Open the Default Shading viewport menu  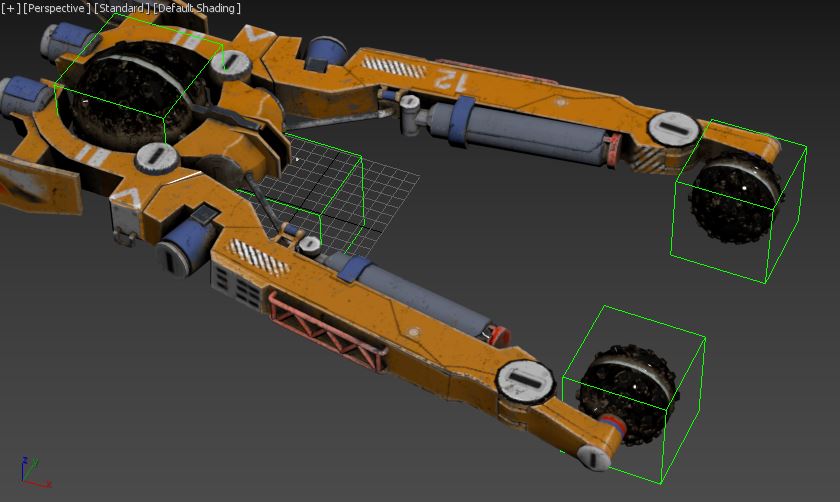[x=197, y=8]
